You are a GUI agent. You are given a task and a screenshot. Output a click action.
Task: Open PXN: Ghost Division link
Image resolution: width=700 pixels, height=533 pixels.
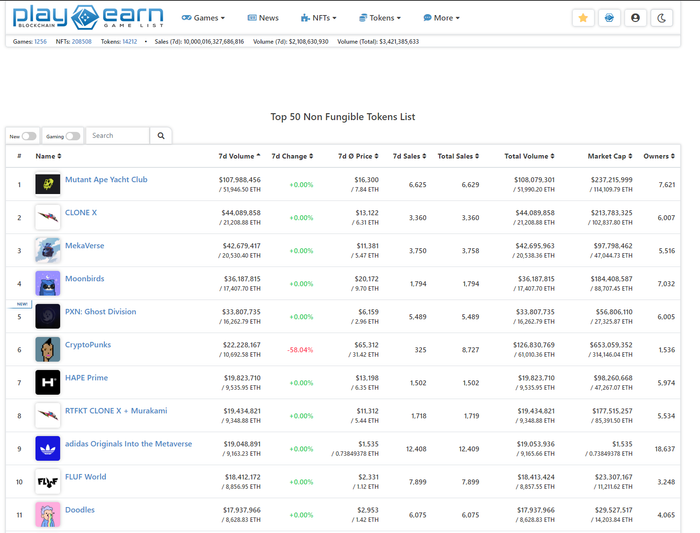point(100,312)
